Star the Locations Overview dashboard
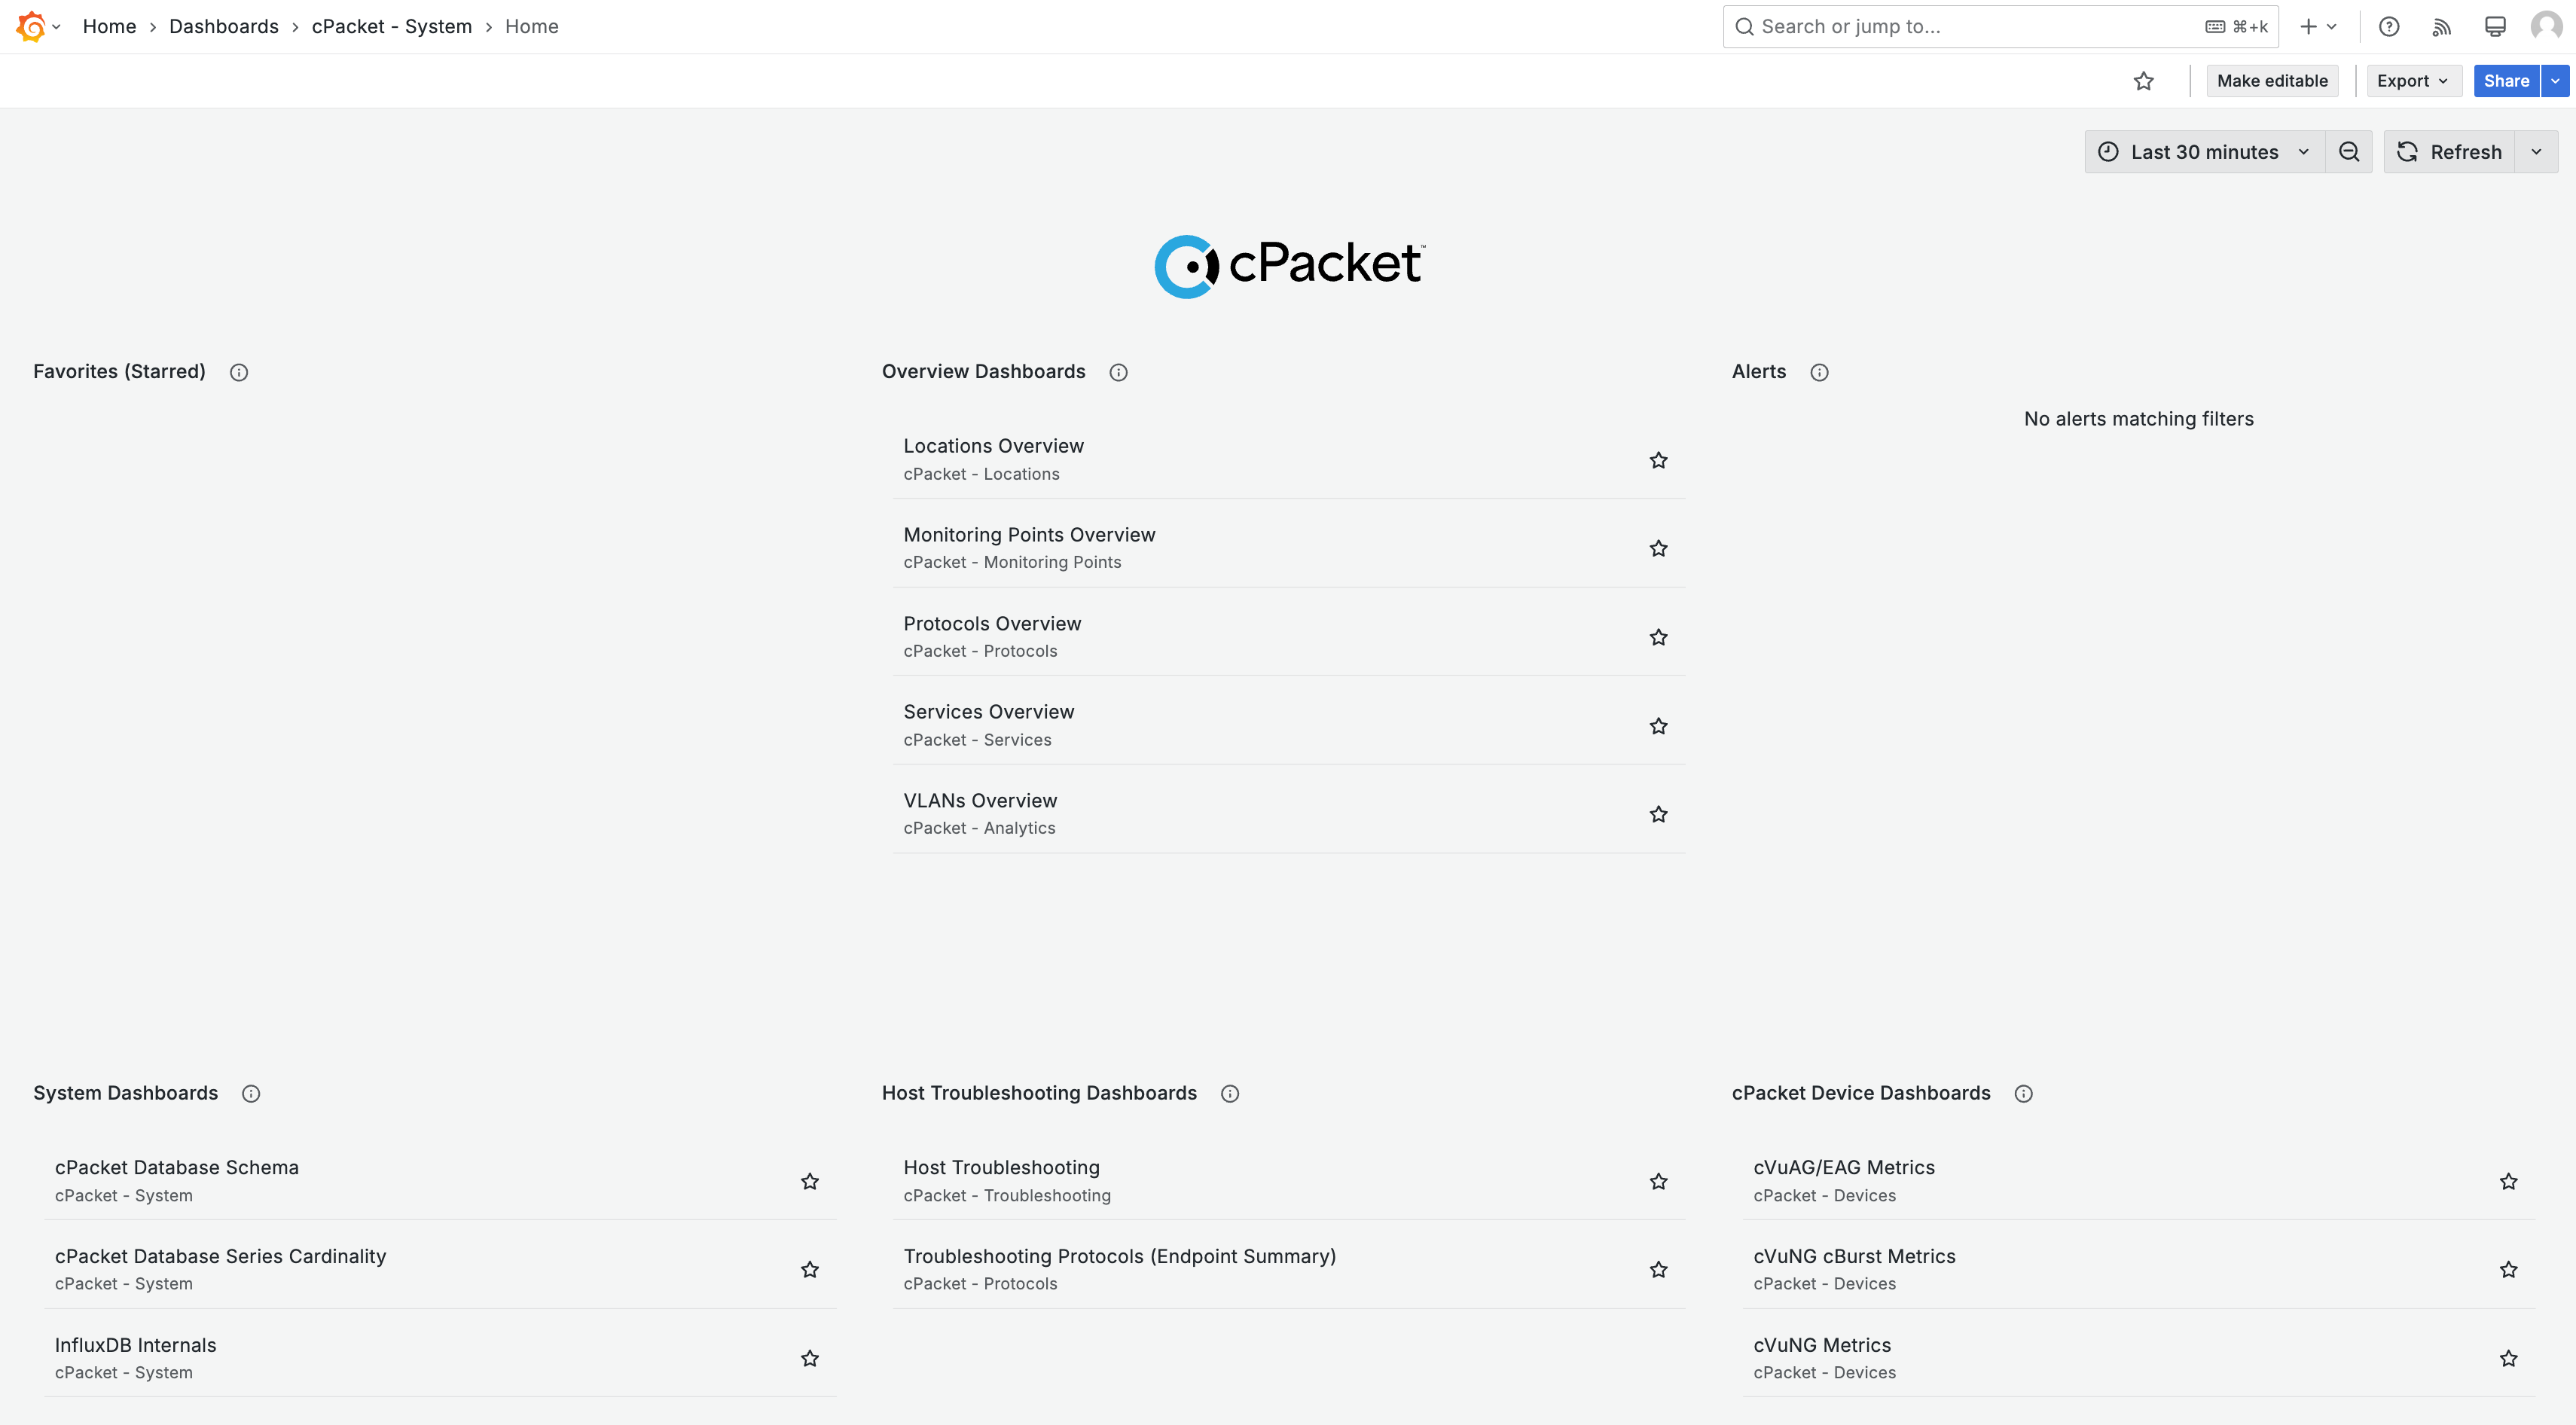This screenshot has height=1425, width=2576. tap(1658, 460)
